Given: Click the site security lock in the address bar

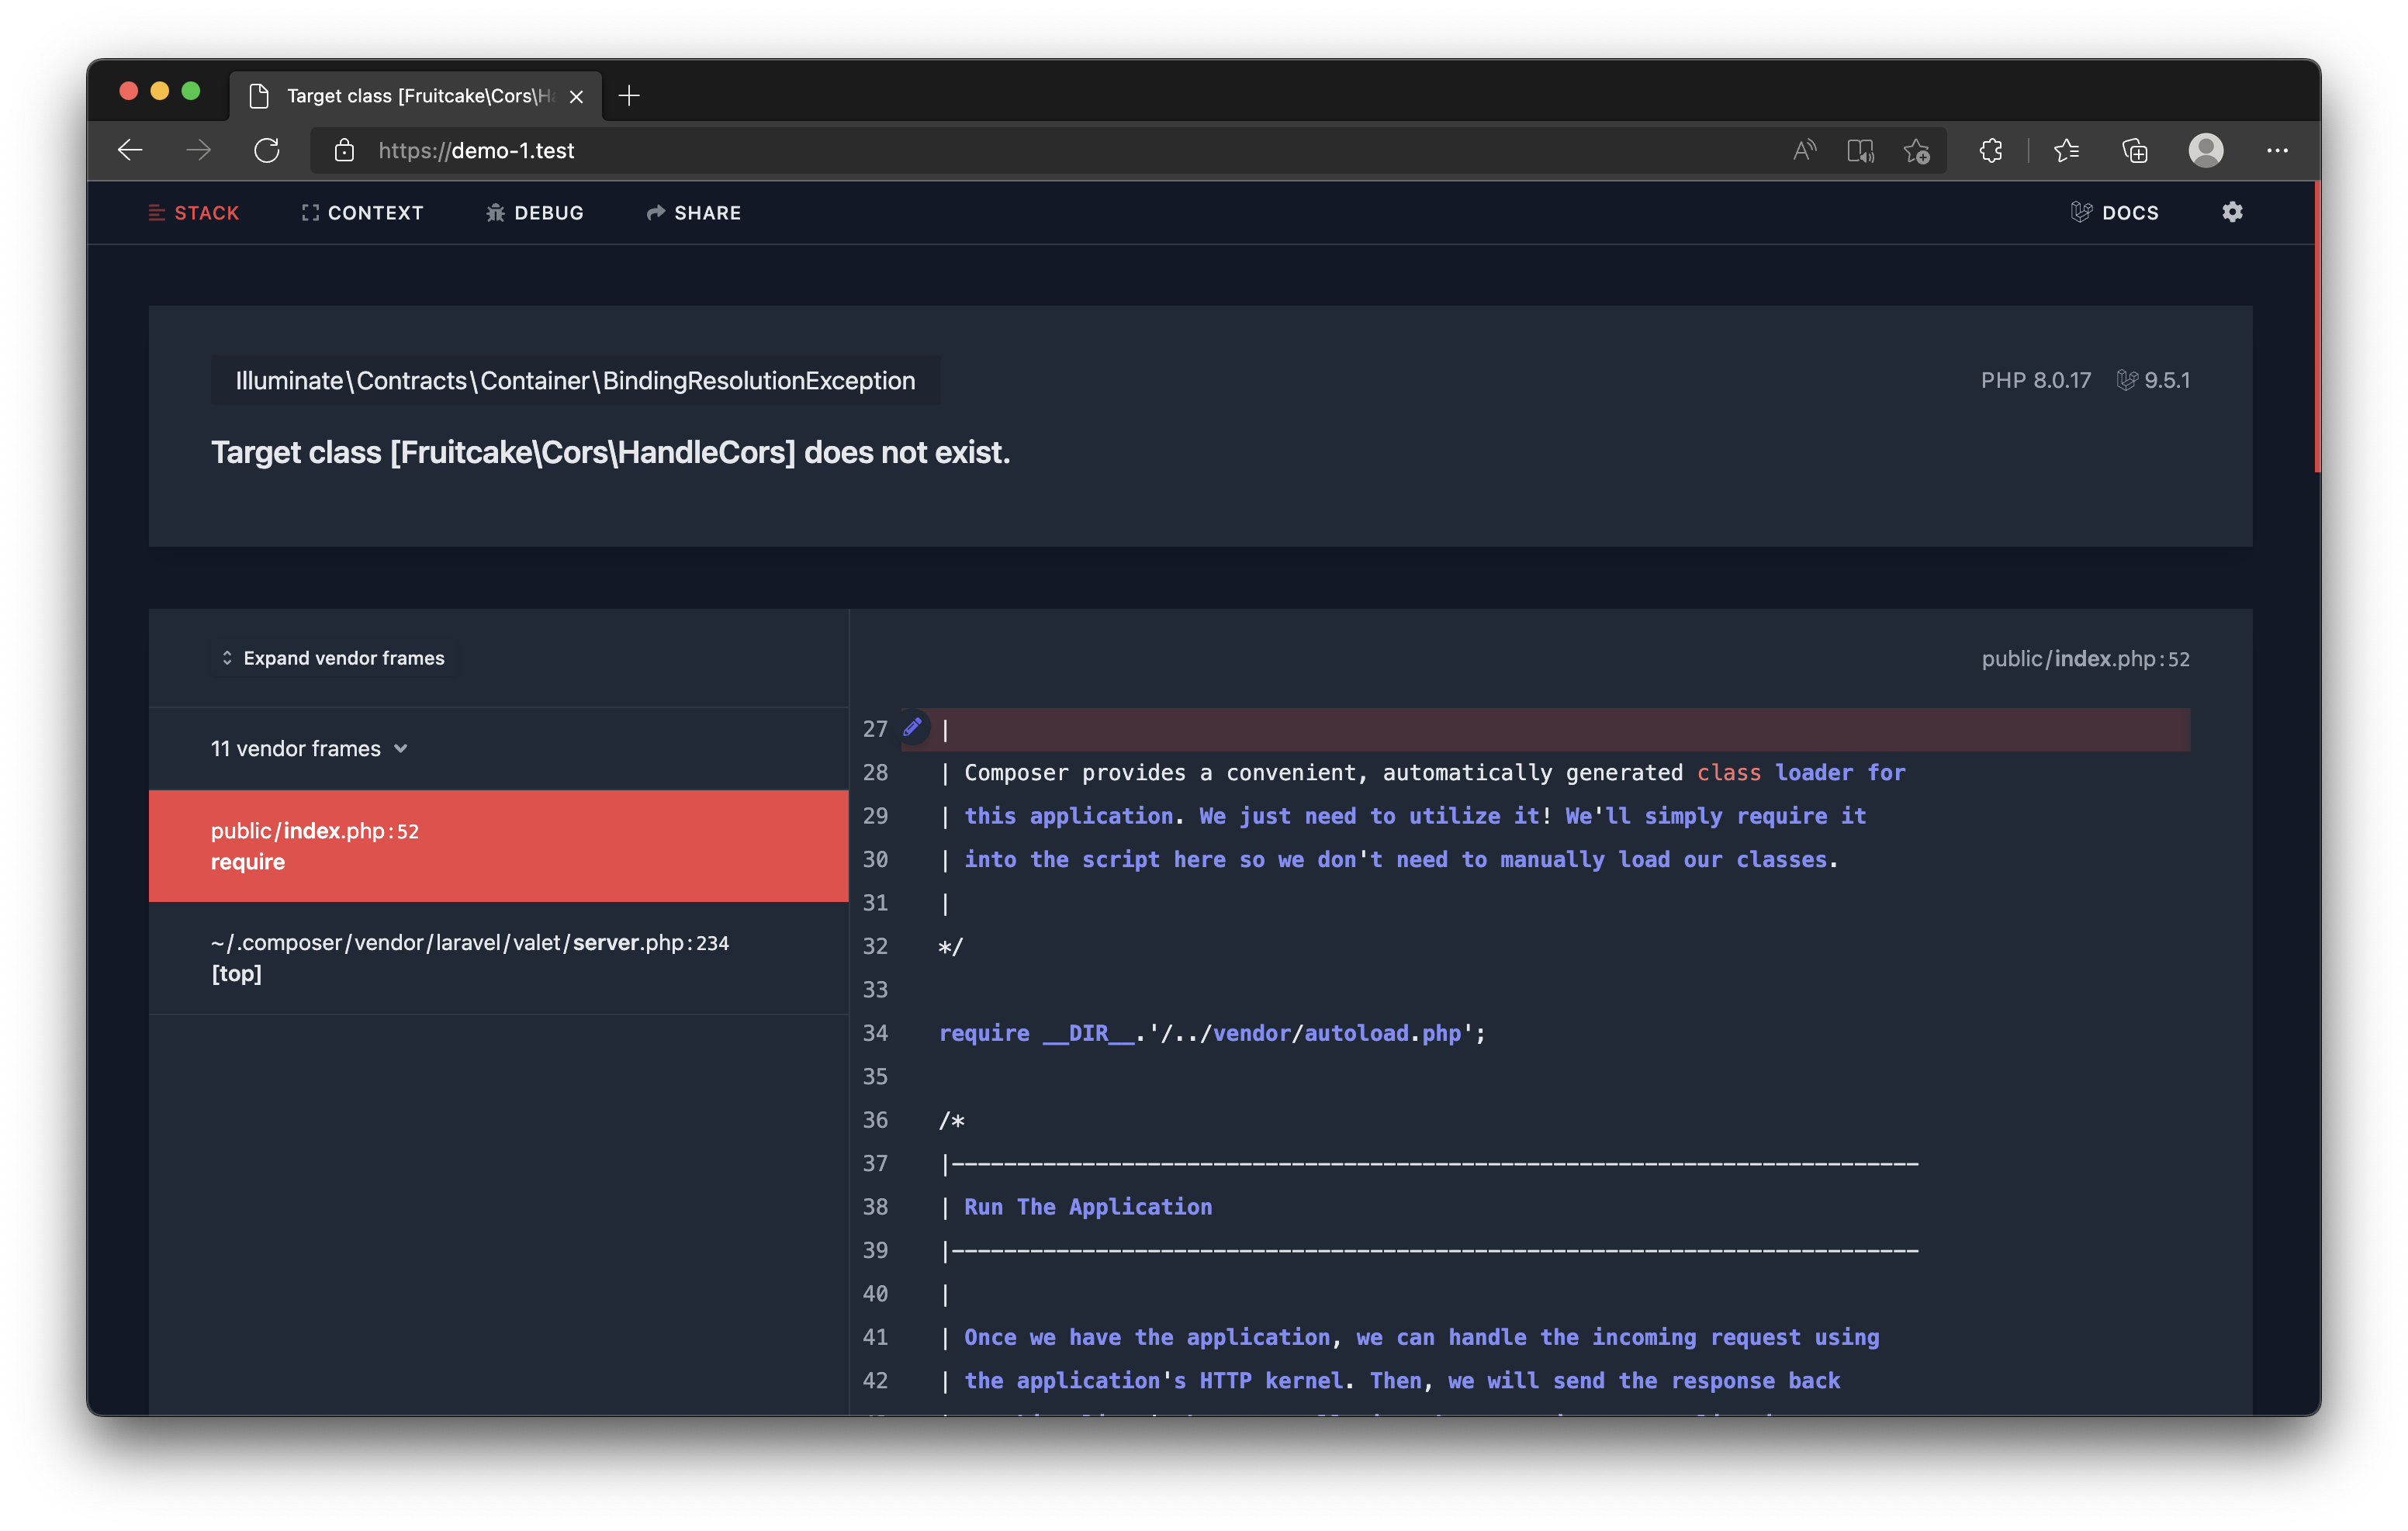Looking at the screenshot, I should (344, 150).
